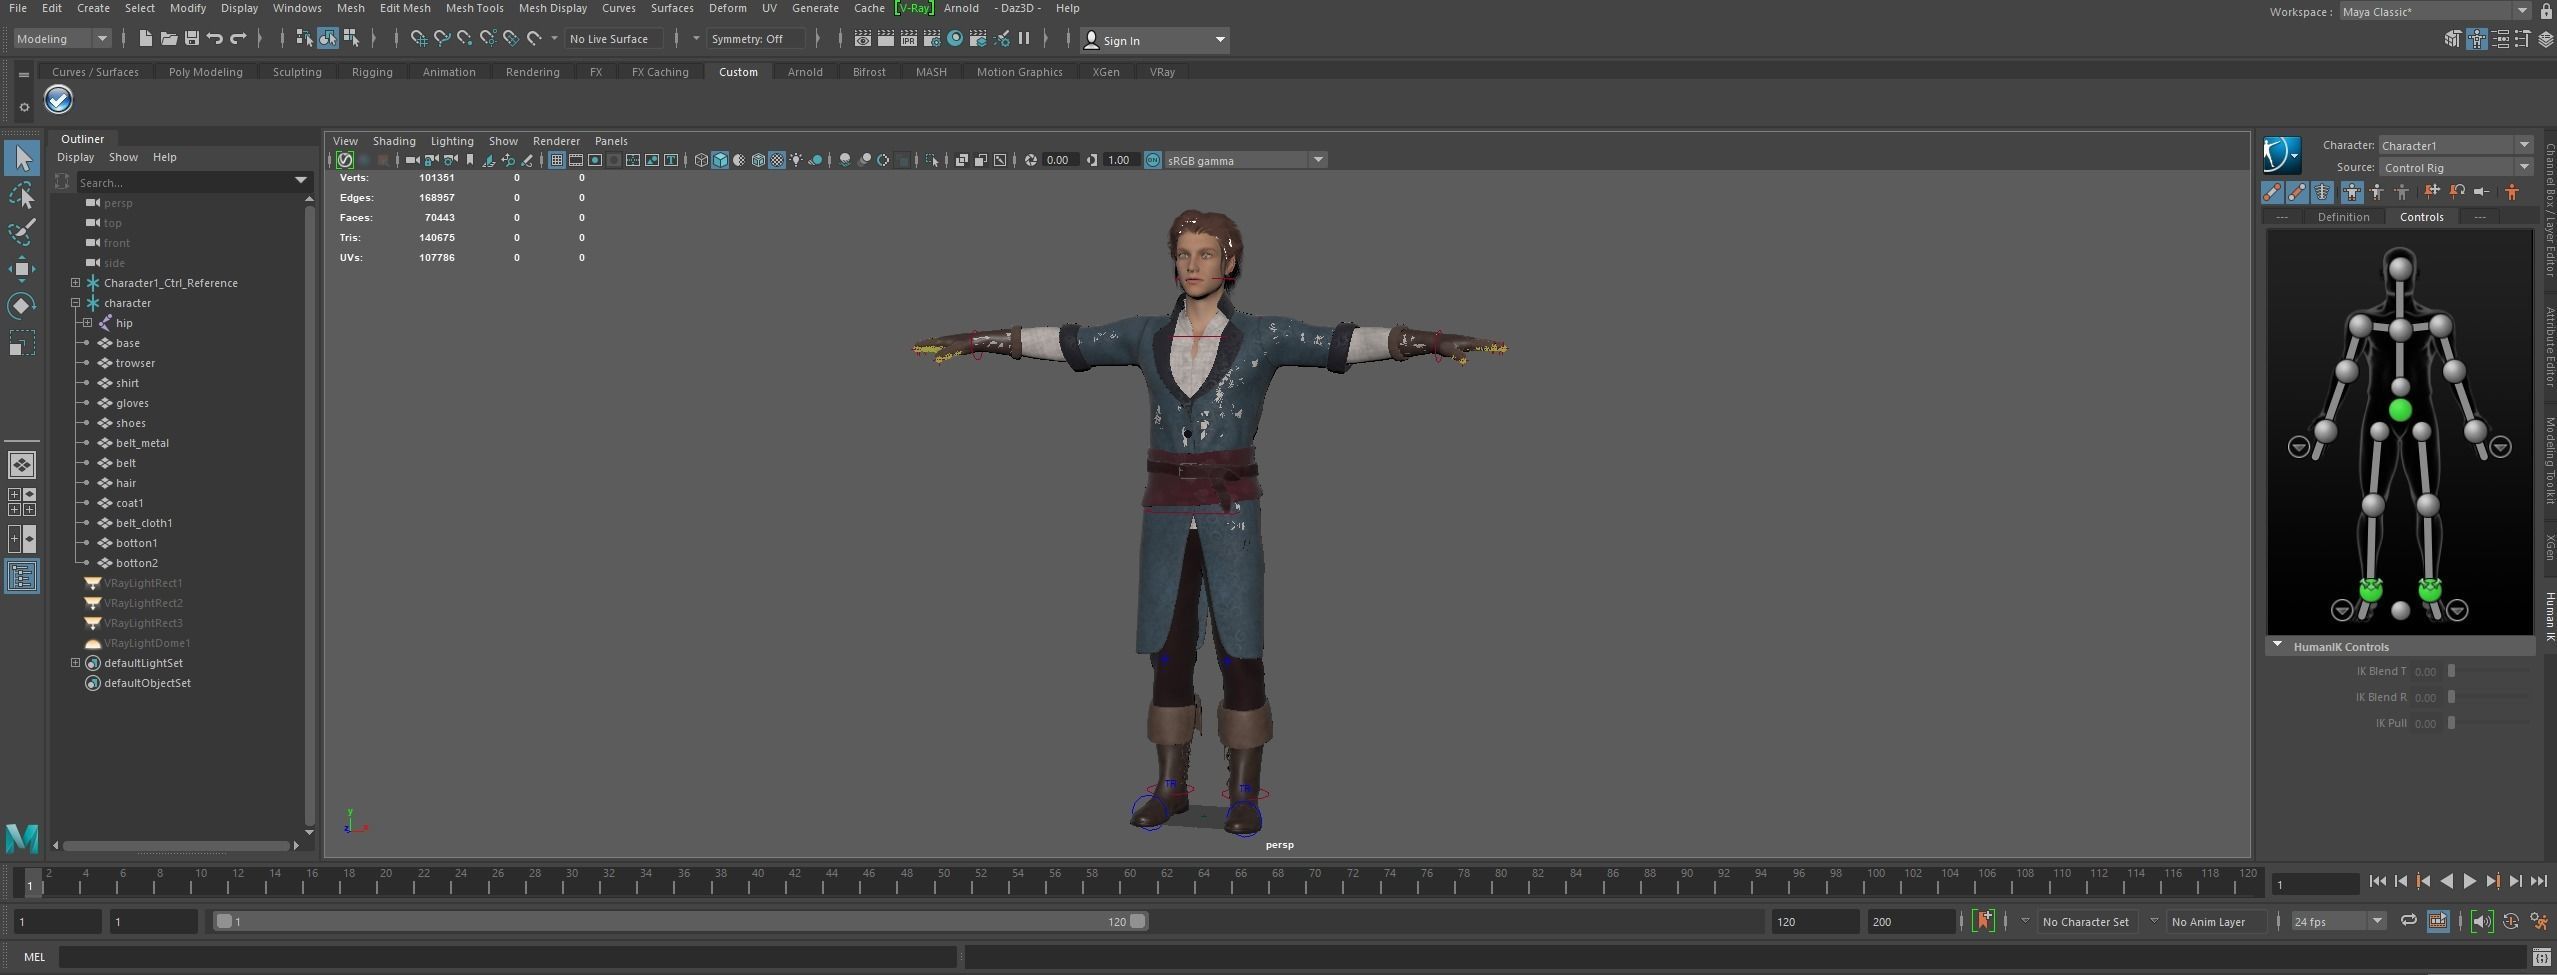Open the Hypershade sphere icon
The width and height of the screenshot is (2557, 975).
955,39
